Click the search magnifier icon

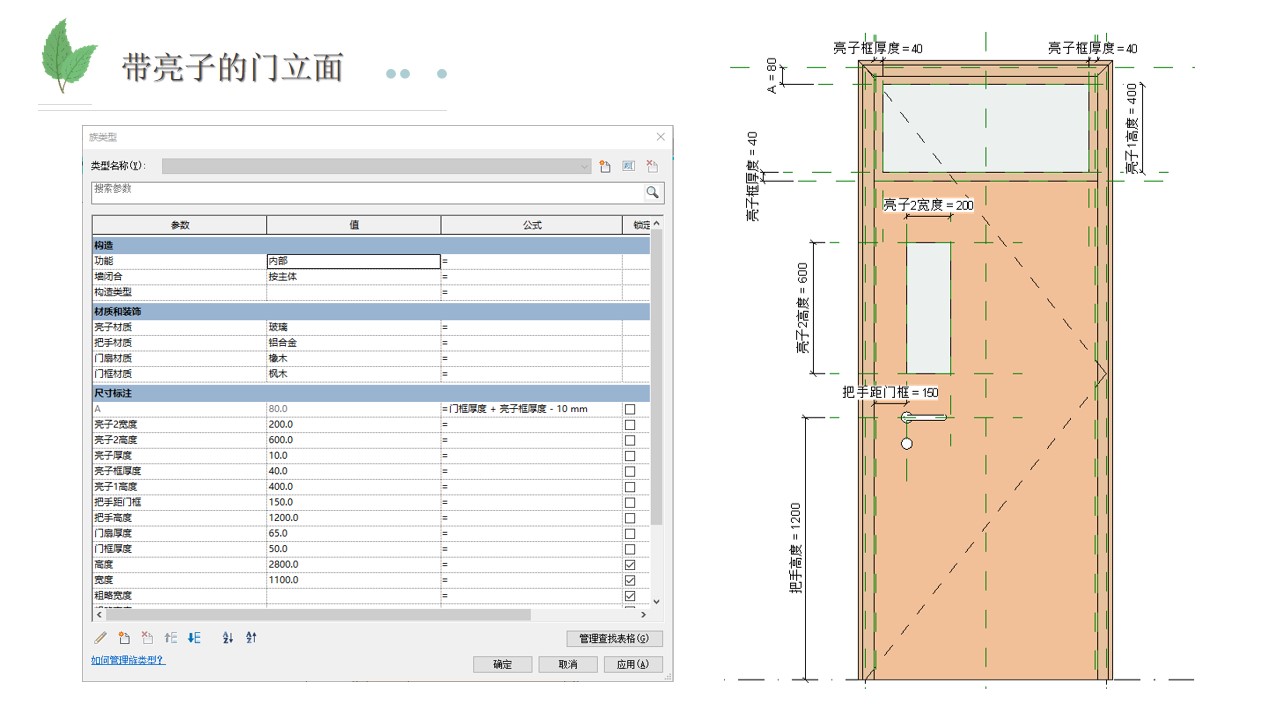652,192
